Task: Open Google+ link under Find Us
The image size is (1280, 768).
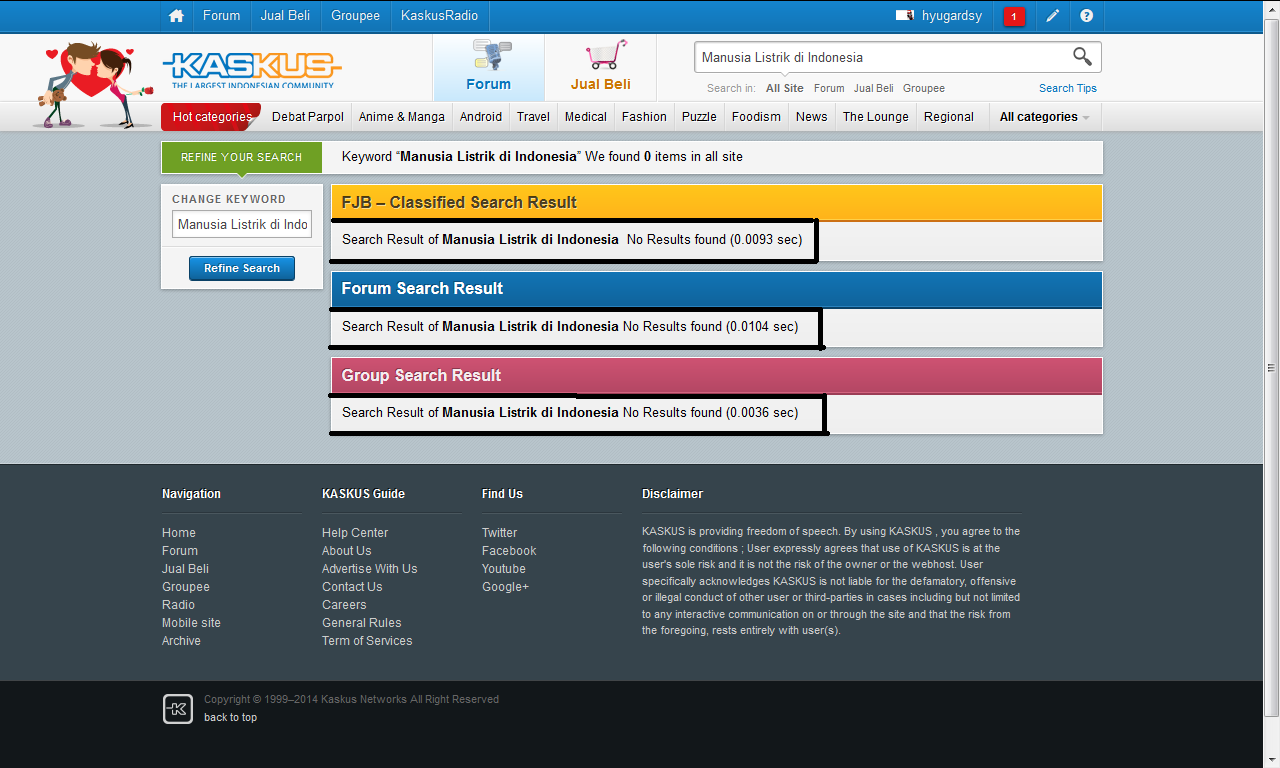Action: coord(505,587)
